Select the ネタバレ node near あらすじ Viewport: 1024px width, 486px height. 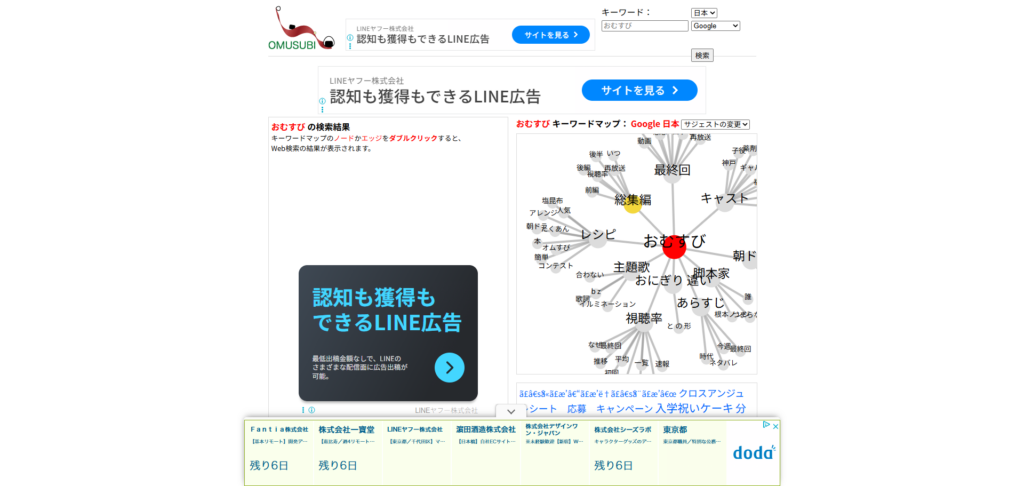click(x=723, y=363)
